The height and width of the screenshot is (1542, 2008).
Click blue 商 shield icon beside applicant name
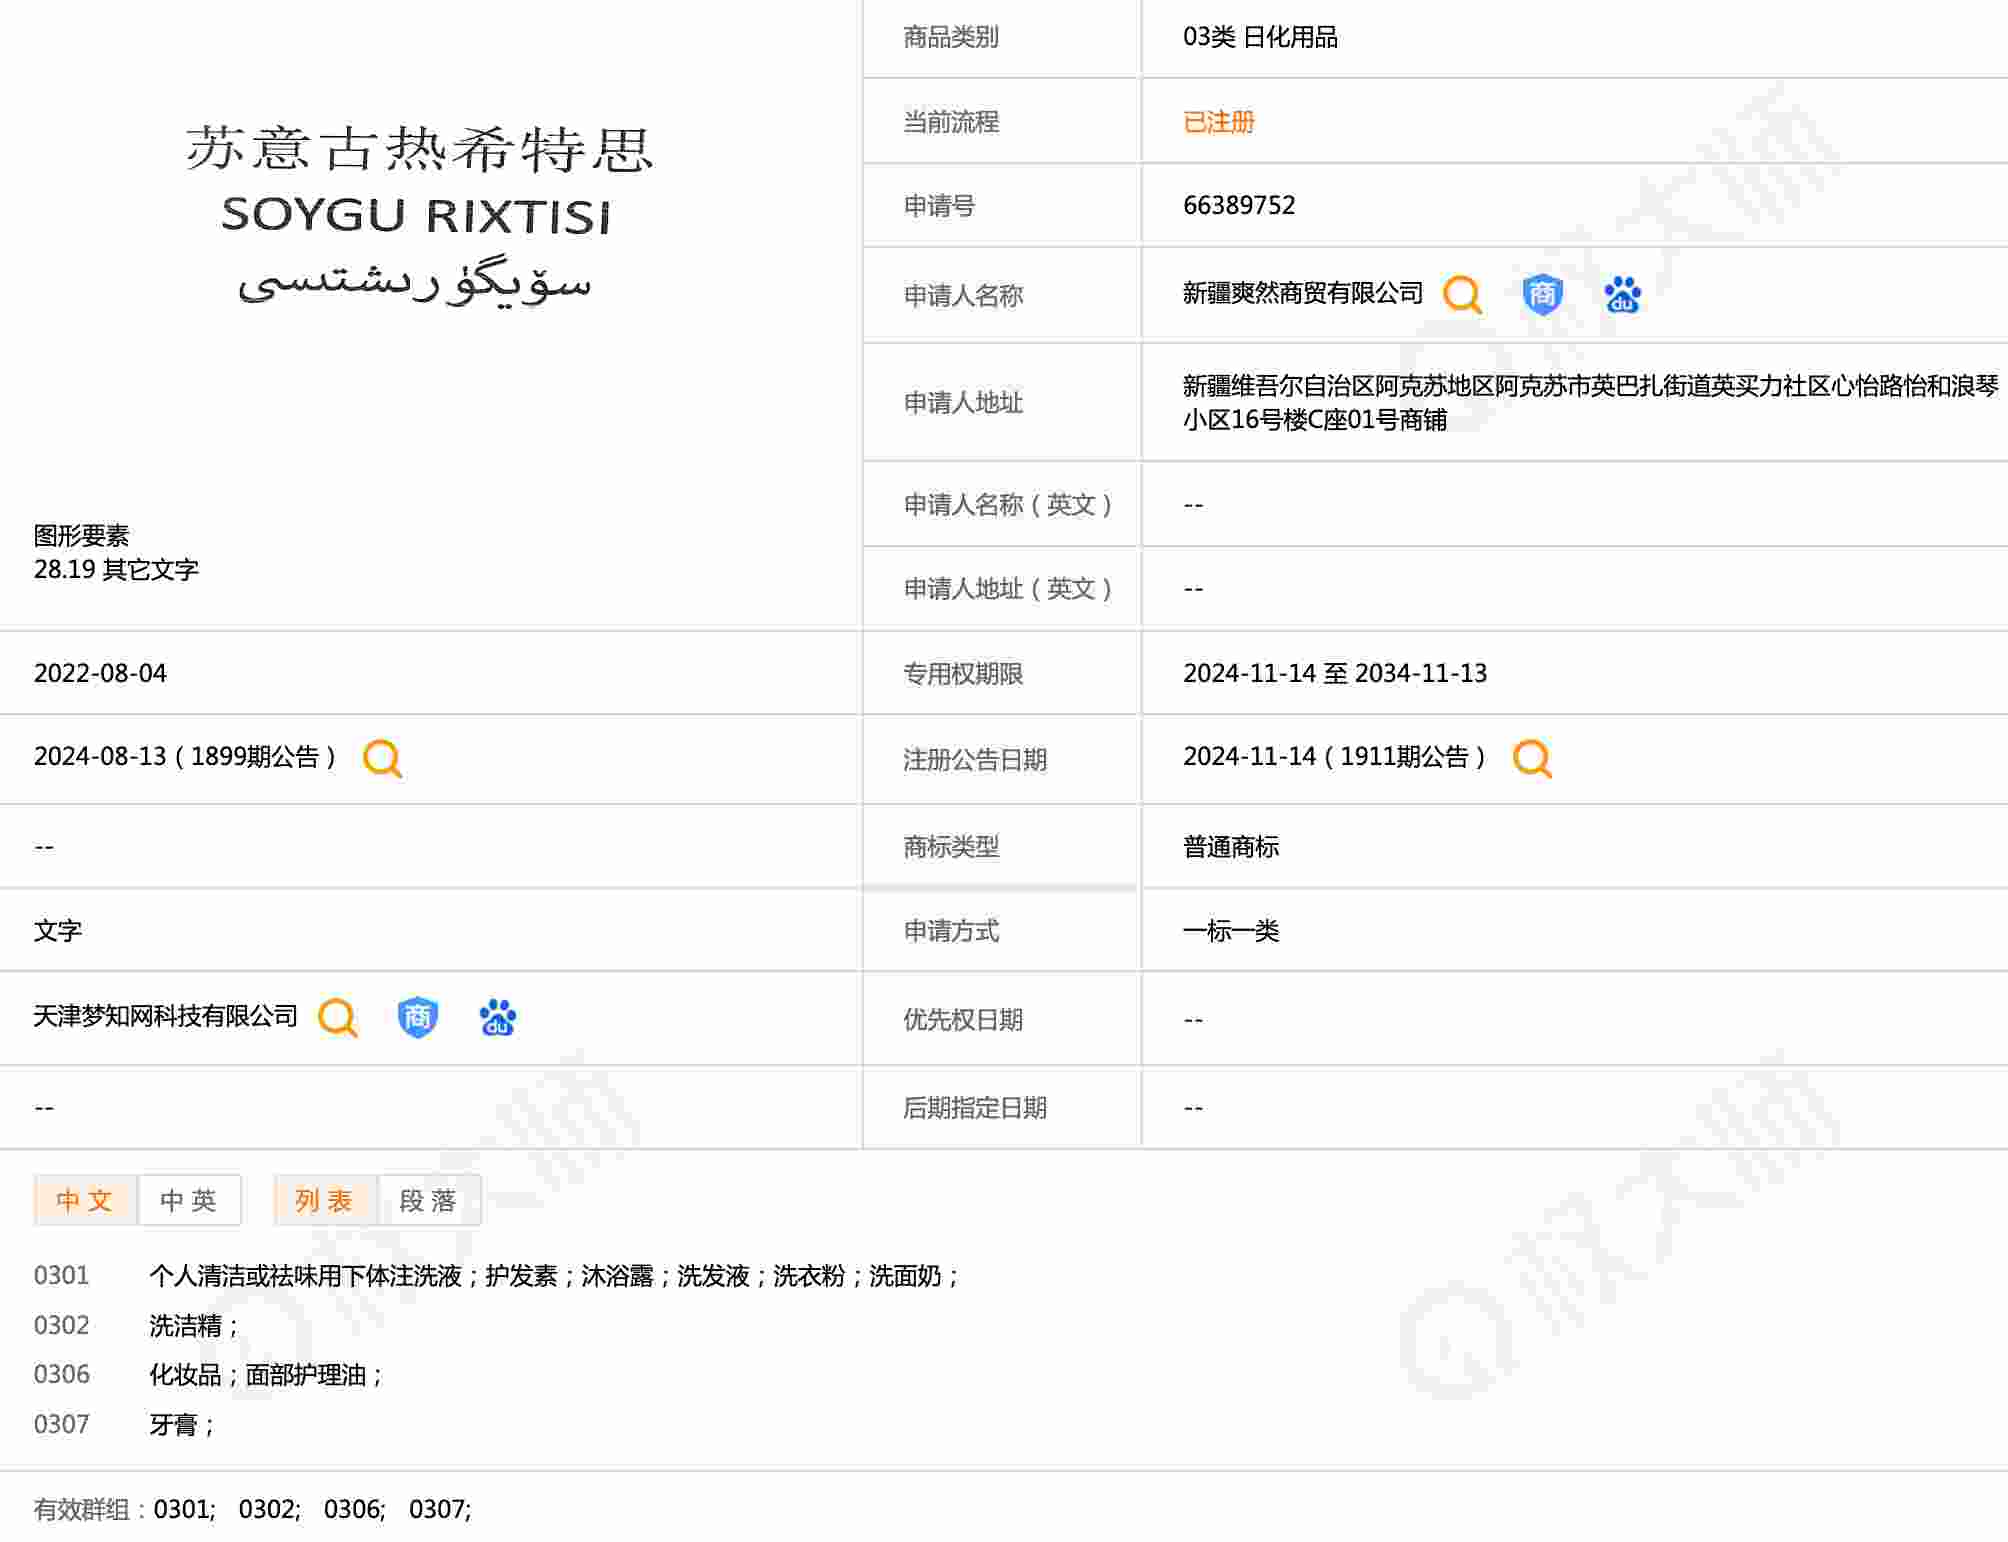coord(1542,295)
